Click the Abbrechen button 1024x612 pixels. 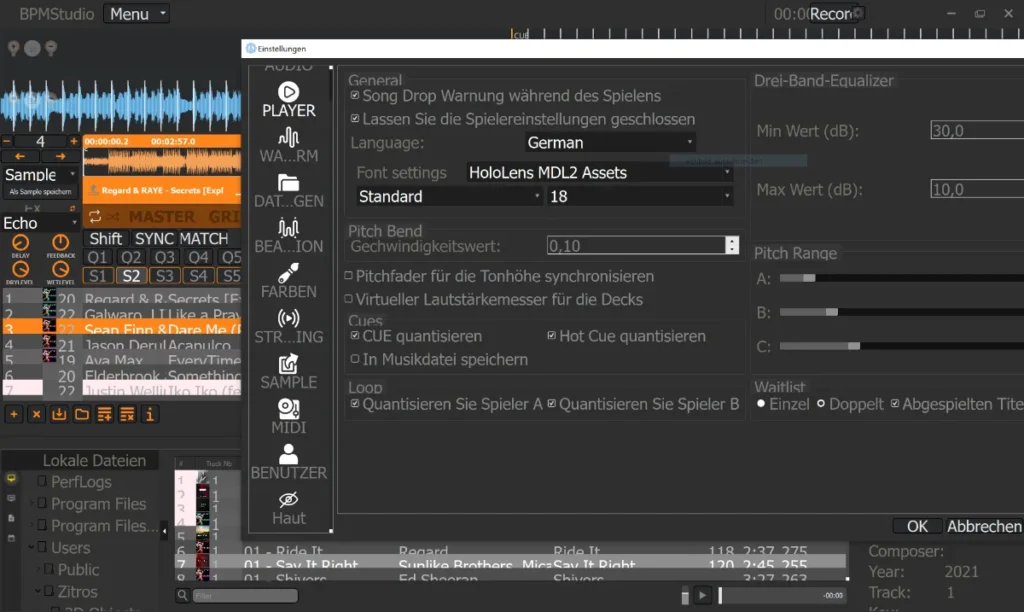[984, 526]
